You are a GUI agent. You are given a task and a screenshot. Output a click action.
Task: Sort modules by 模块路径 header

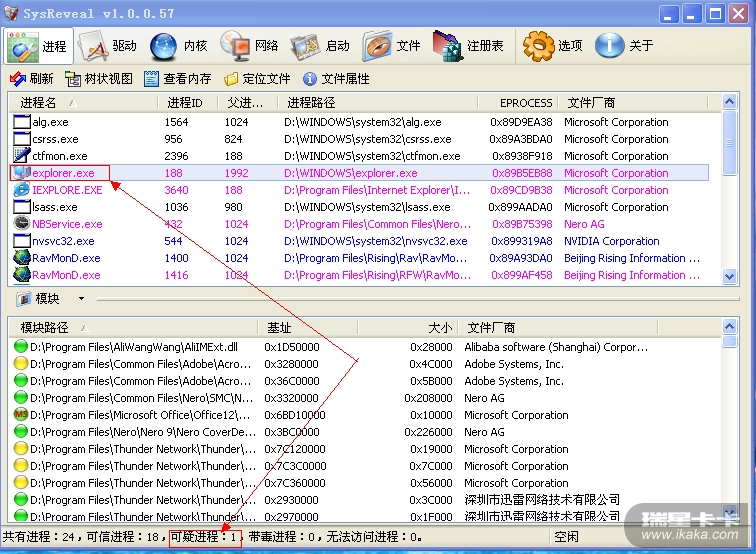133,328
